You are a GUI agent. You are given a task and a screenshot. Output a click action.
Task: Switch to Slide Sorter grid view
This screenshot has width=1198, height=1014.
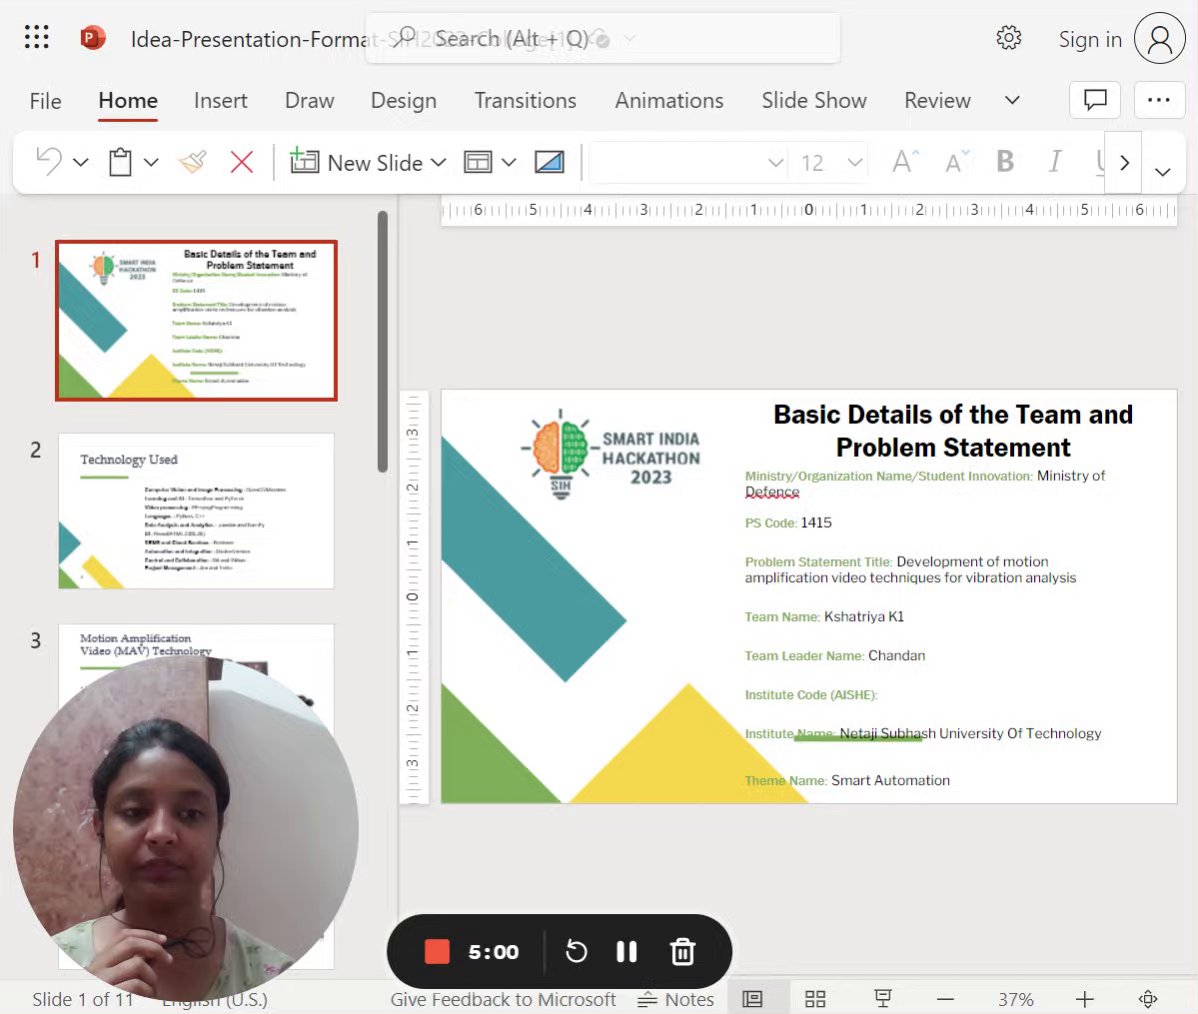pyautogui.click(x=815, y=999)
